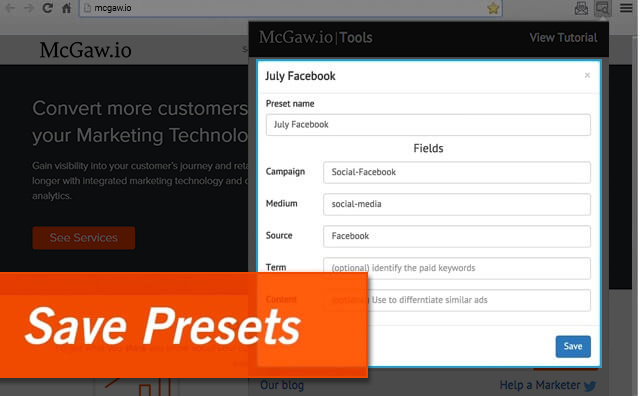
Task: Click the McGaw.io|Tools panel title
Action: tap(316, 38)
